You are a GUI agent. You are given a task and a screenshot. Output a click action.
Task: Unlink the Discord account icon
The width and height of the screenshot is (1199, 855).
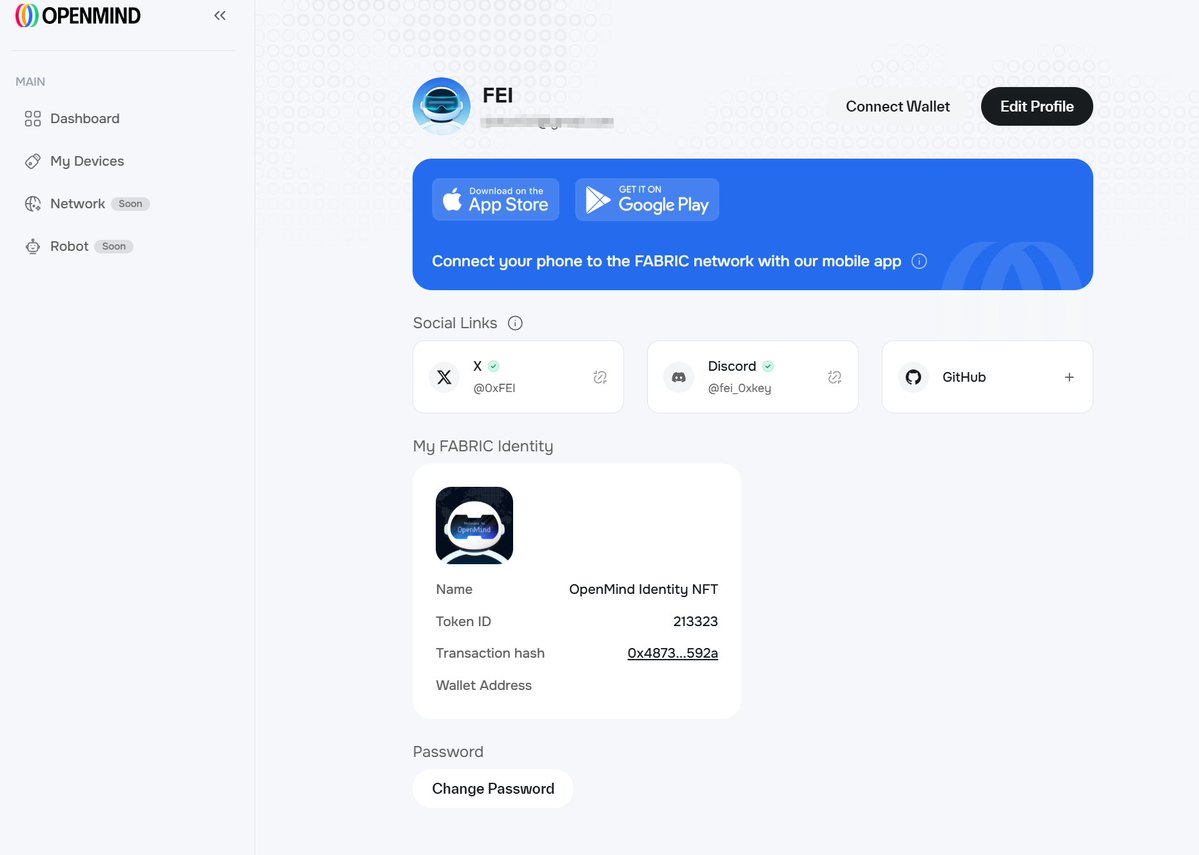coord(835,377)
